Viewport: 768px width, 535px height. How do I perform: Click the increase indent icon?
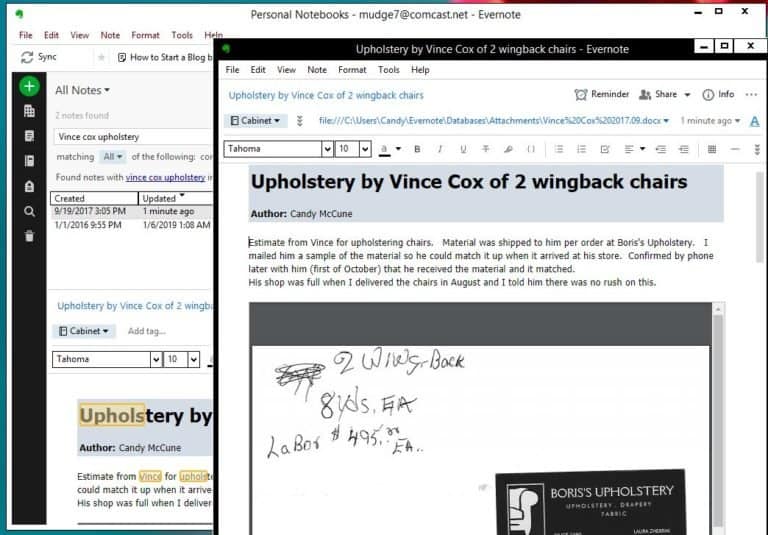[x=684, y=149]
